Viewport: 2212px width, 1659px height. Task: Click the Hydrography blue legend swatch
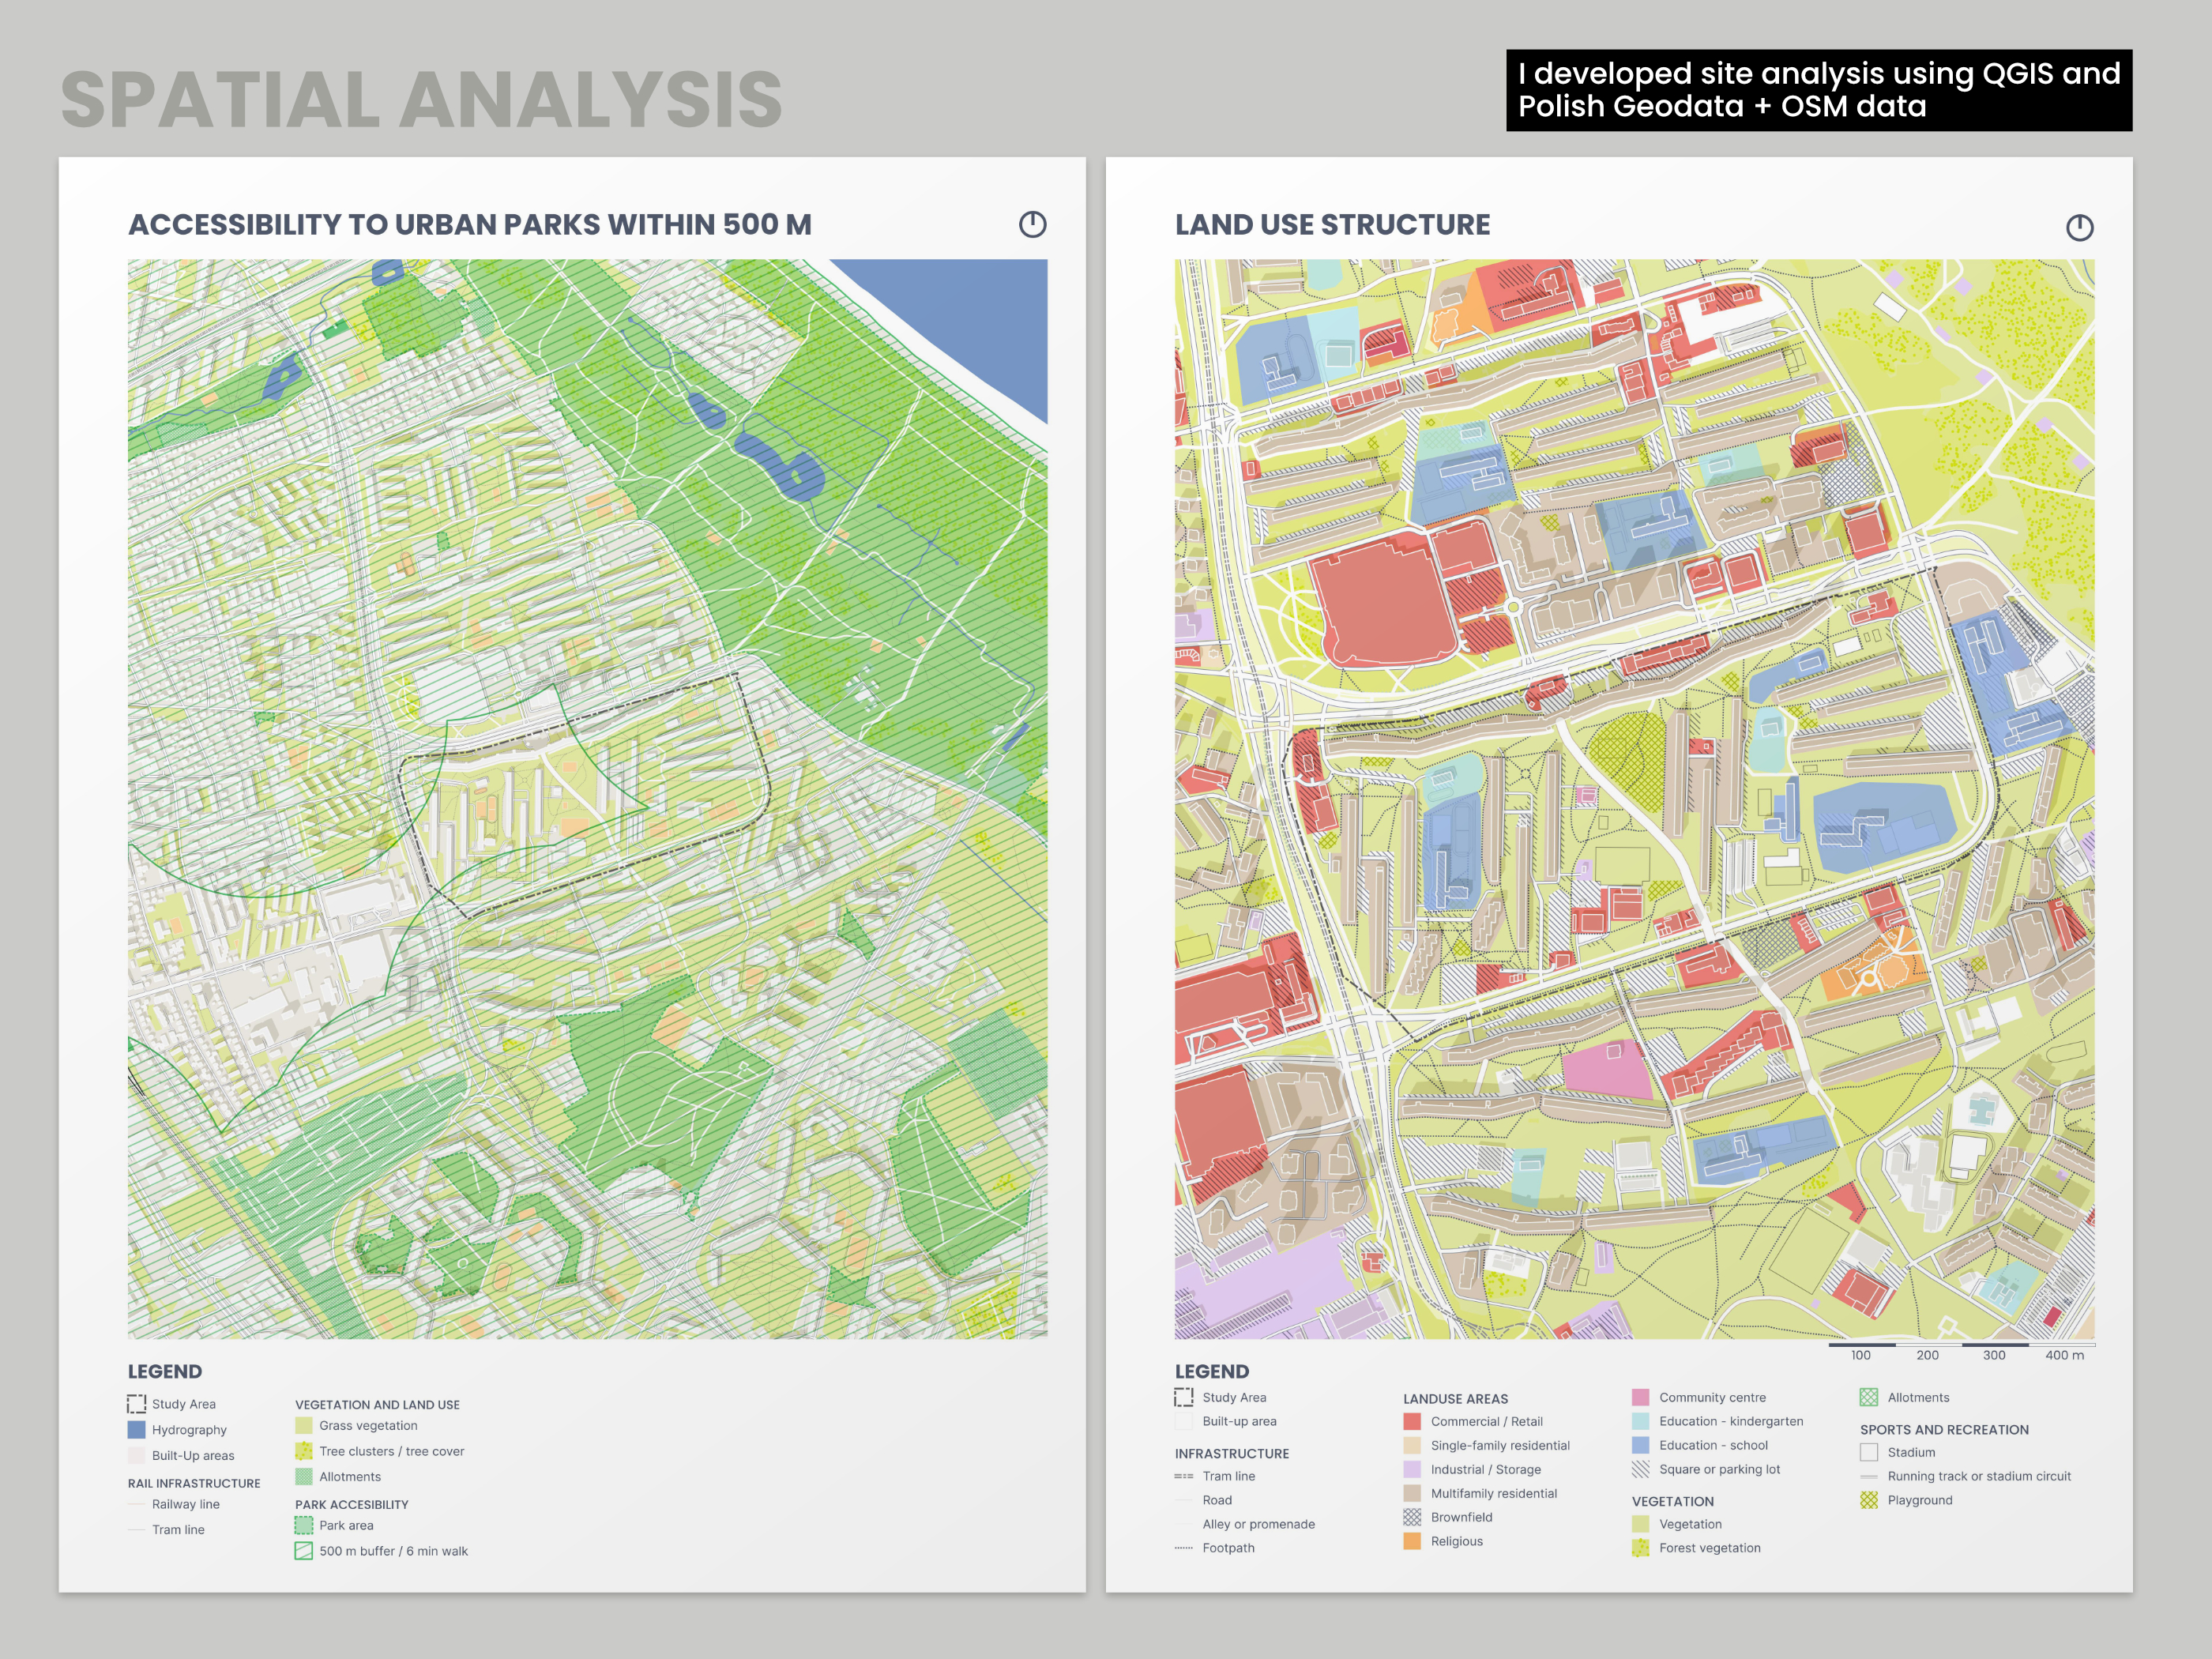click(x=137, y=1430)
